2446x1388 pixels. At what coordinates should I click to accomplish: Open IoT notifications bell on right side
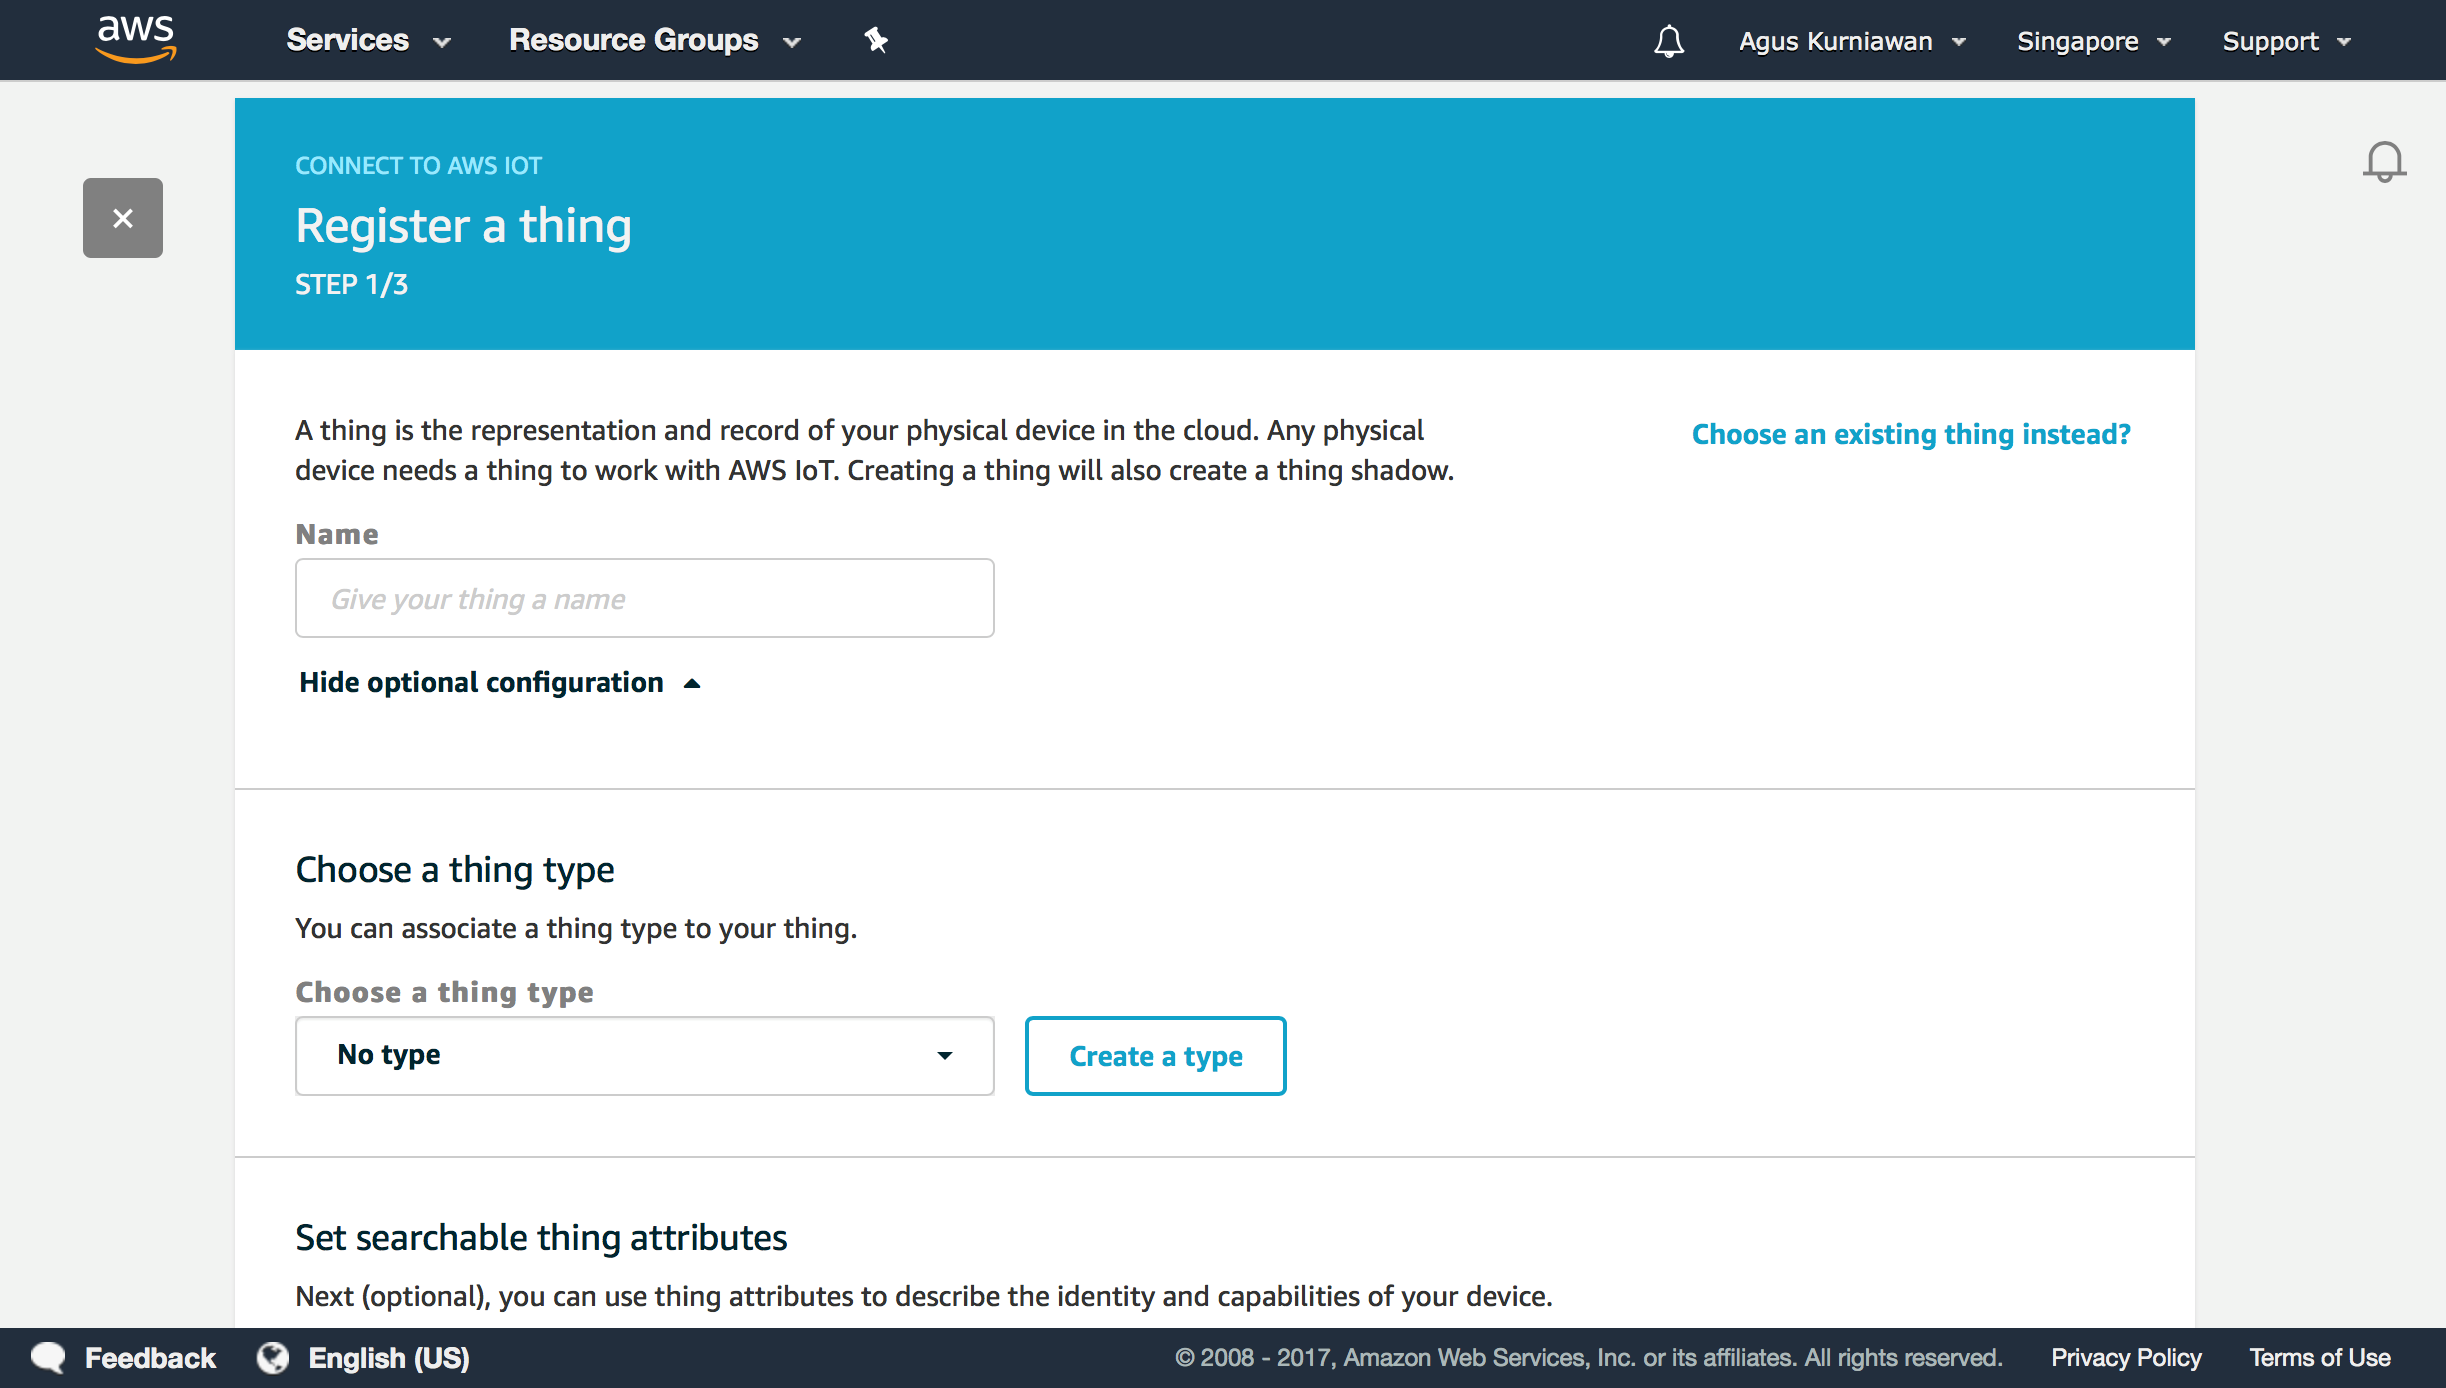pyautogui.click(x=2384, y=162)
